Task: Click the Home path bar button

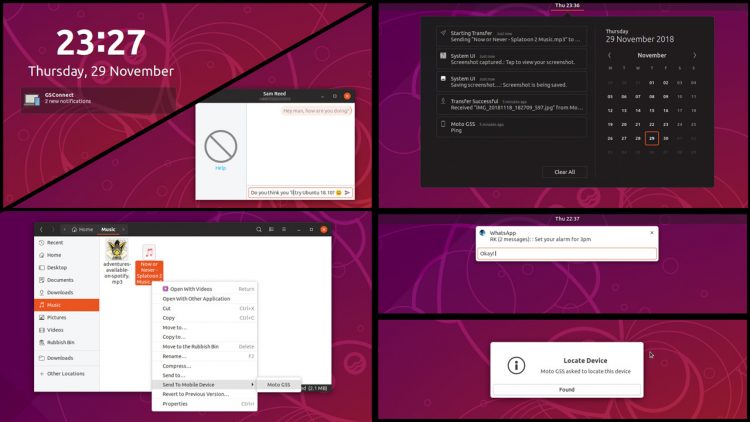Action: tap(82, 230)
